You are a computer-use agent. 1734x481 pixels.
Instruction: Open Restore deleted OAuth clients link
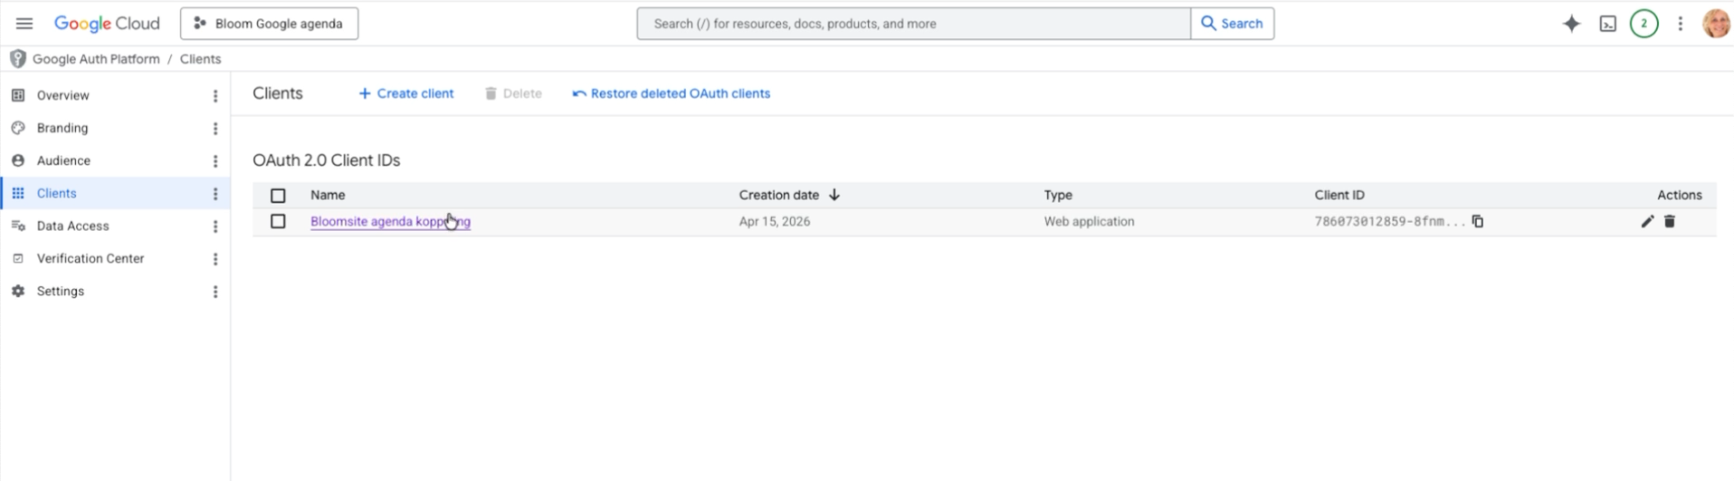(x=671, y=93)
